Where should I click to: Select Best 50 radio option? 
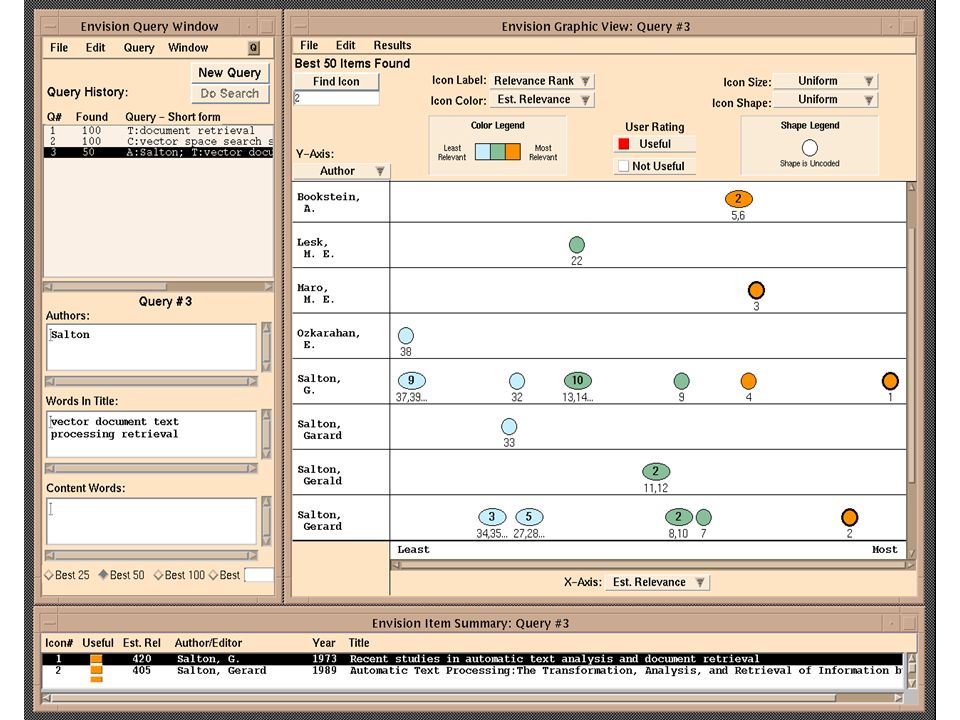coord(122,575)
